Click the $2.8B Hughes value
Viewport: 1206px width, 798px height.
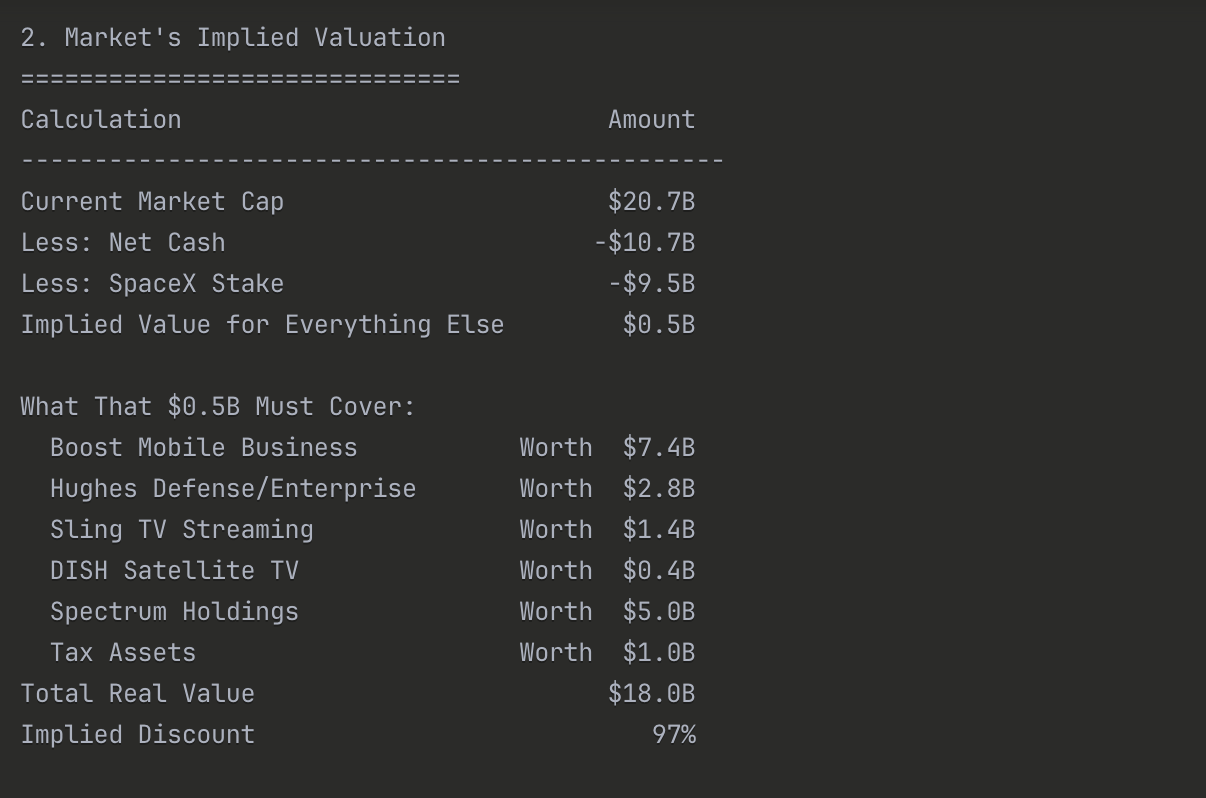coord(659,489)
